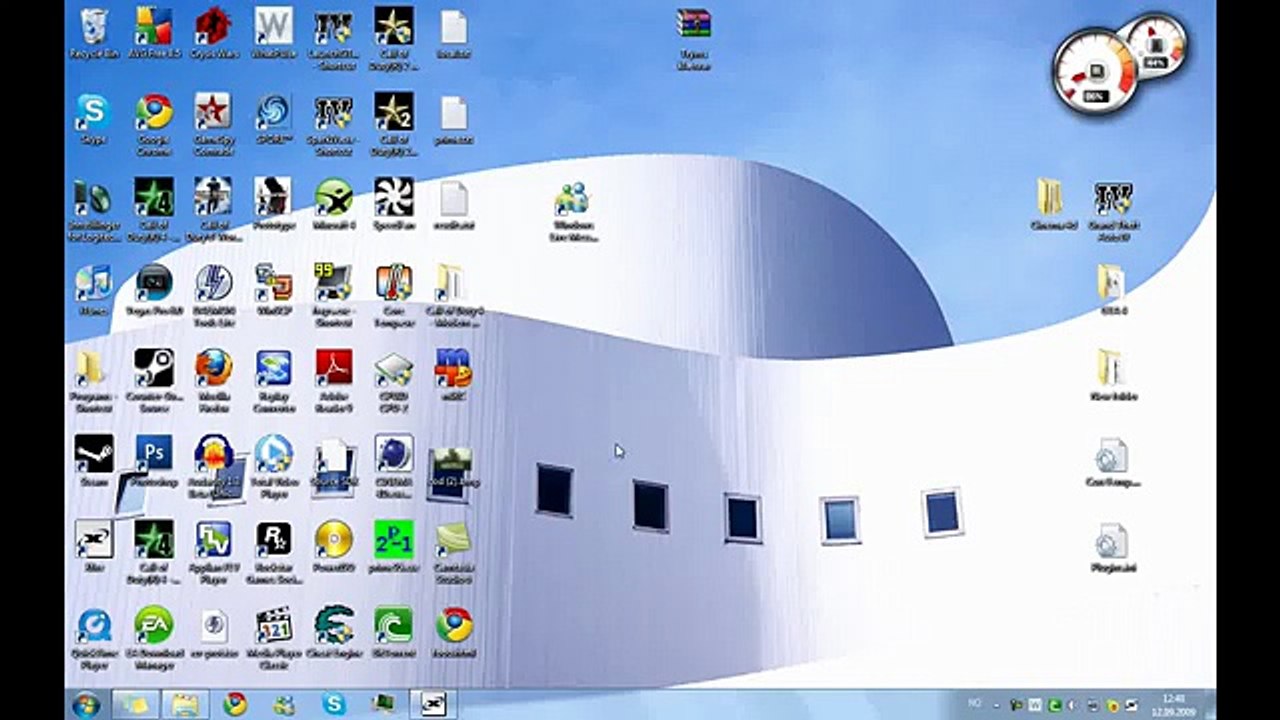Select Applian FLV Player shortcut
This screenshot has height=720, width=1280.
click(213, 553)
